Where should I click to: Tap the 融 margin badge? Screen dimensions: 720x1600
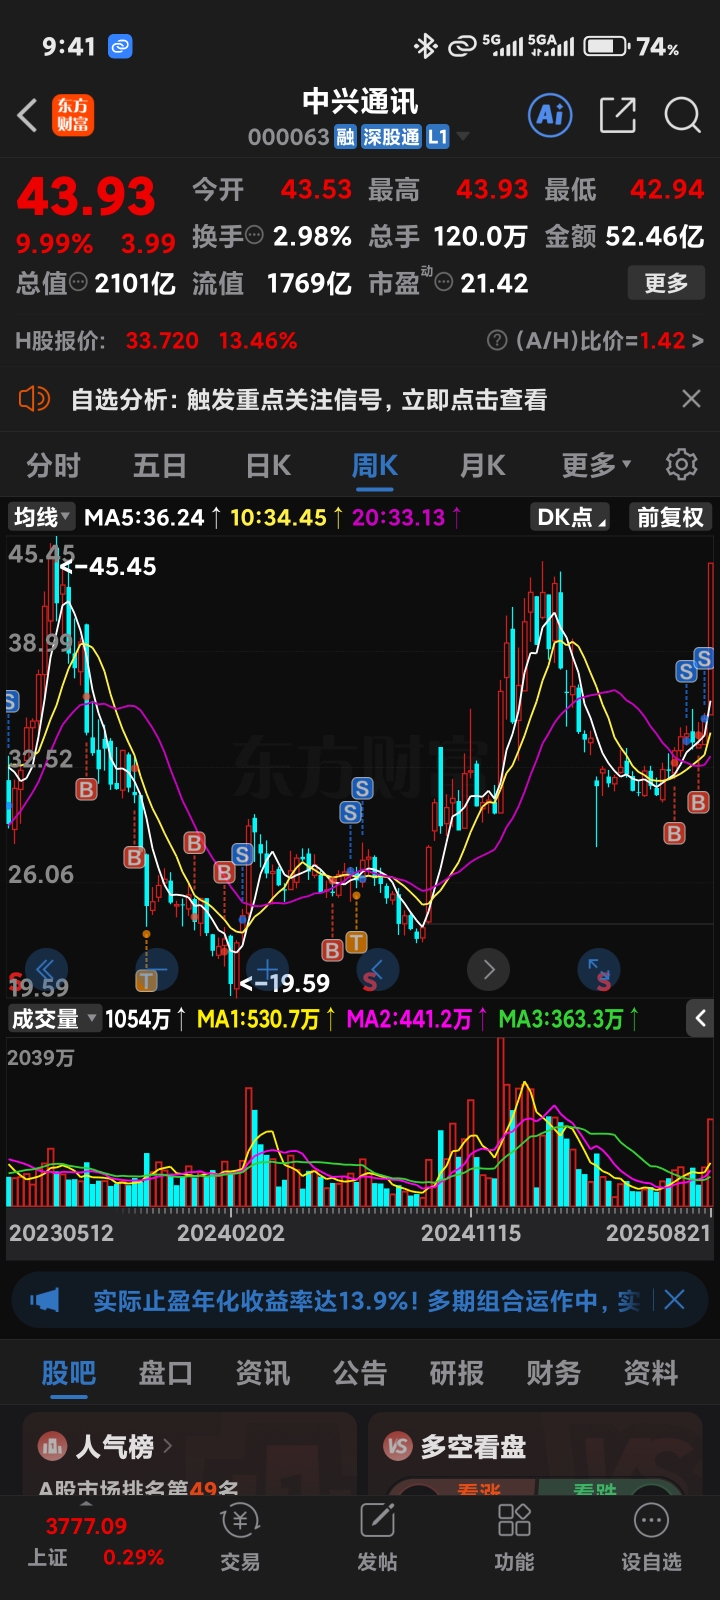coord(345,137)
